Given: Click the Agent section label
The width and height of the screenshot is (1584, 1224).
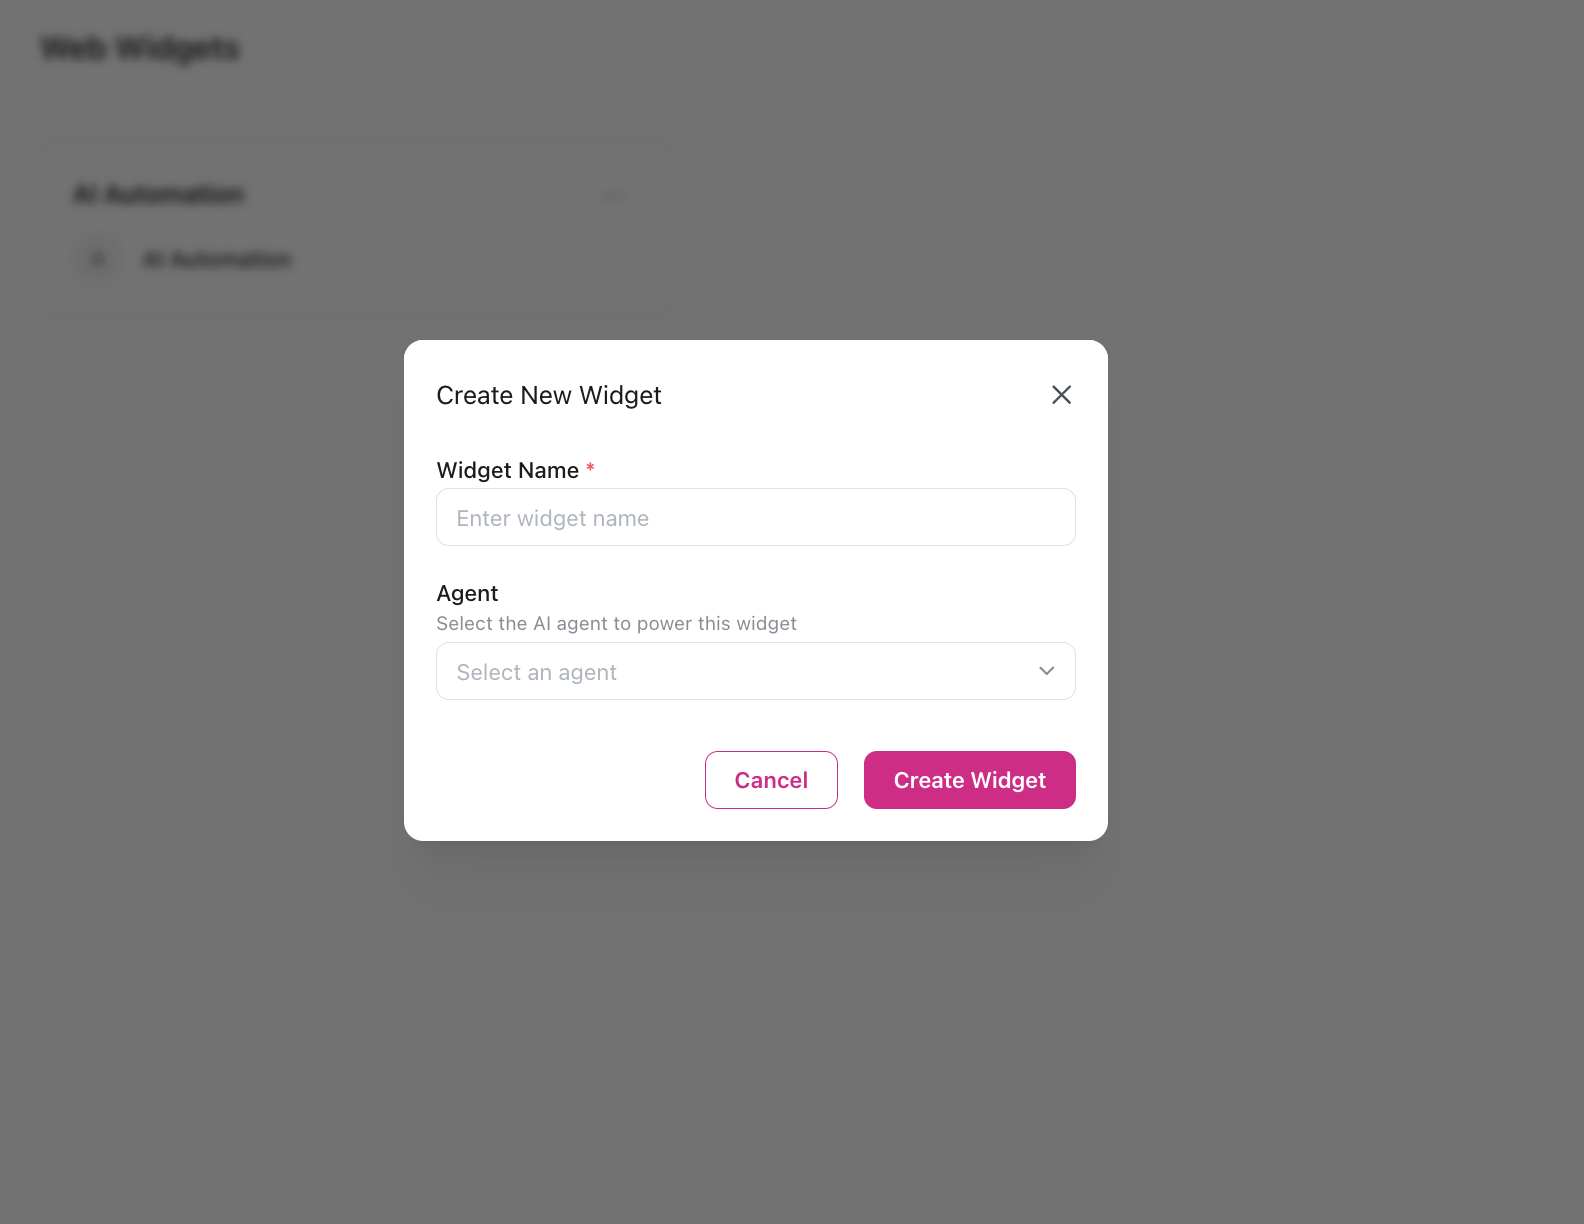Looking at the screenshot, I should [x=466, y=593].
